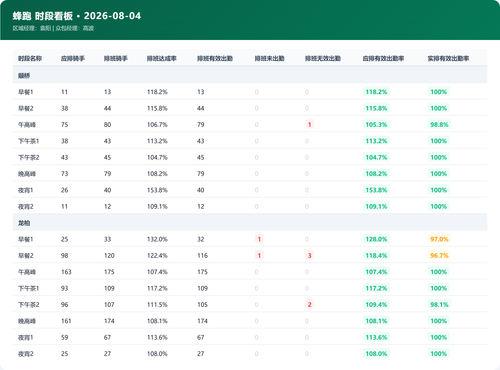
Task: Click the red "1" badge in the 106.7% row
Action: (x=309, y=125)
